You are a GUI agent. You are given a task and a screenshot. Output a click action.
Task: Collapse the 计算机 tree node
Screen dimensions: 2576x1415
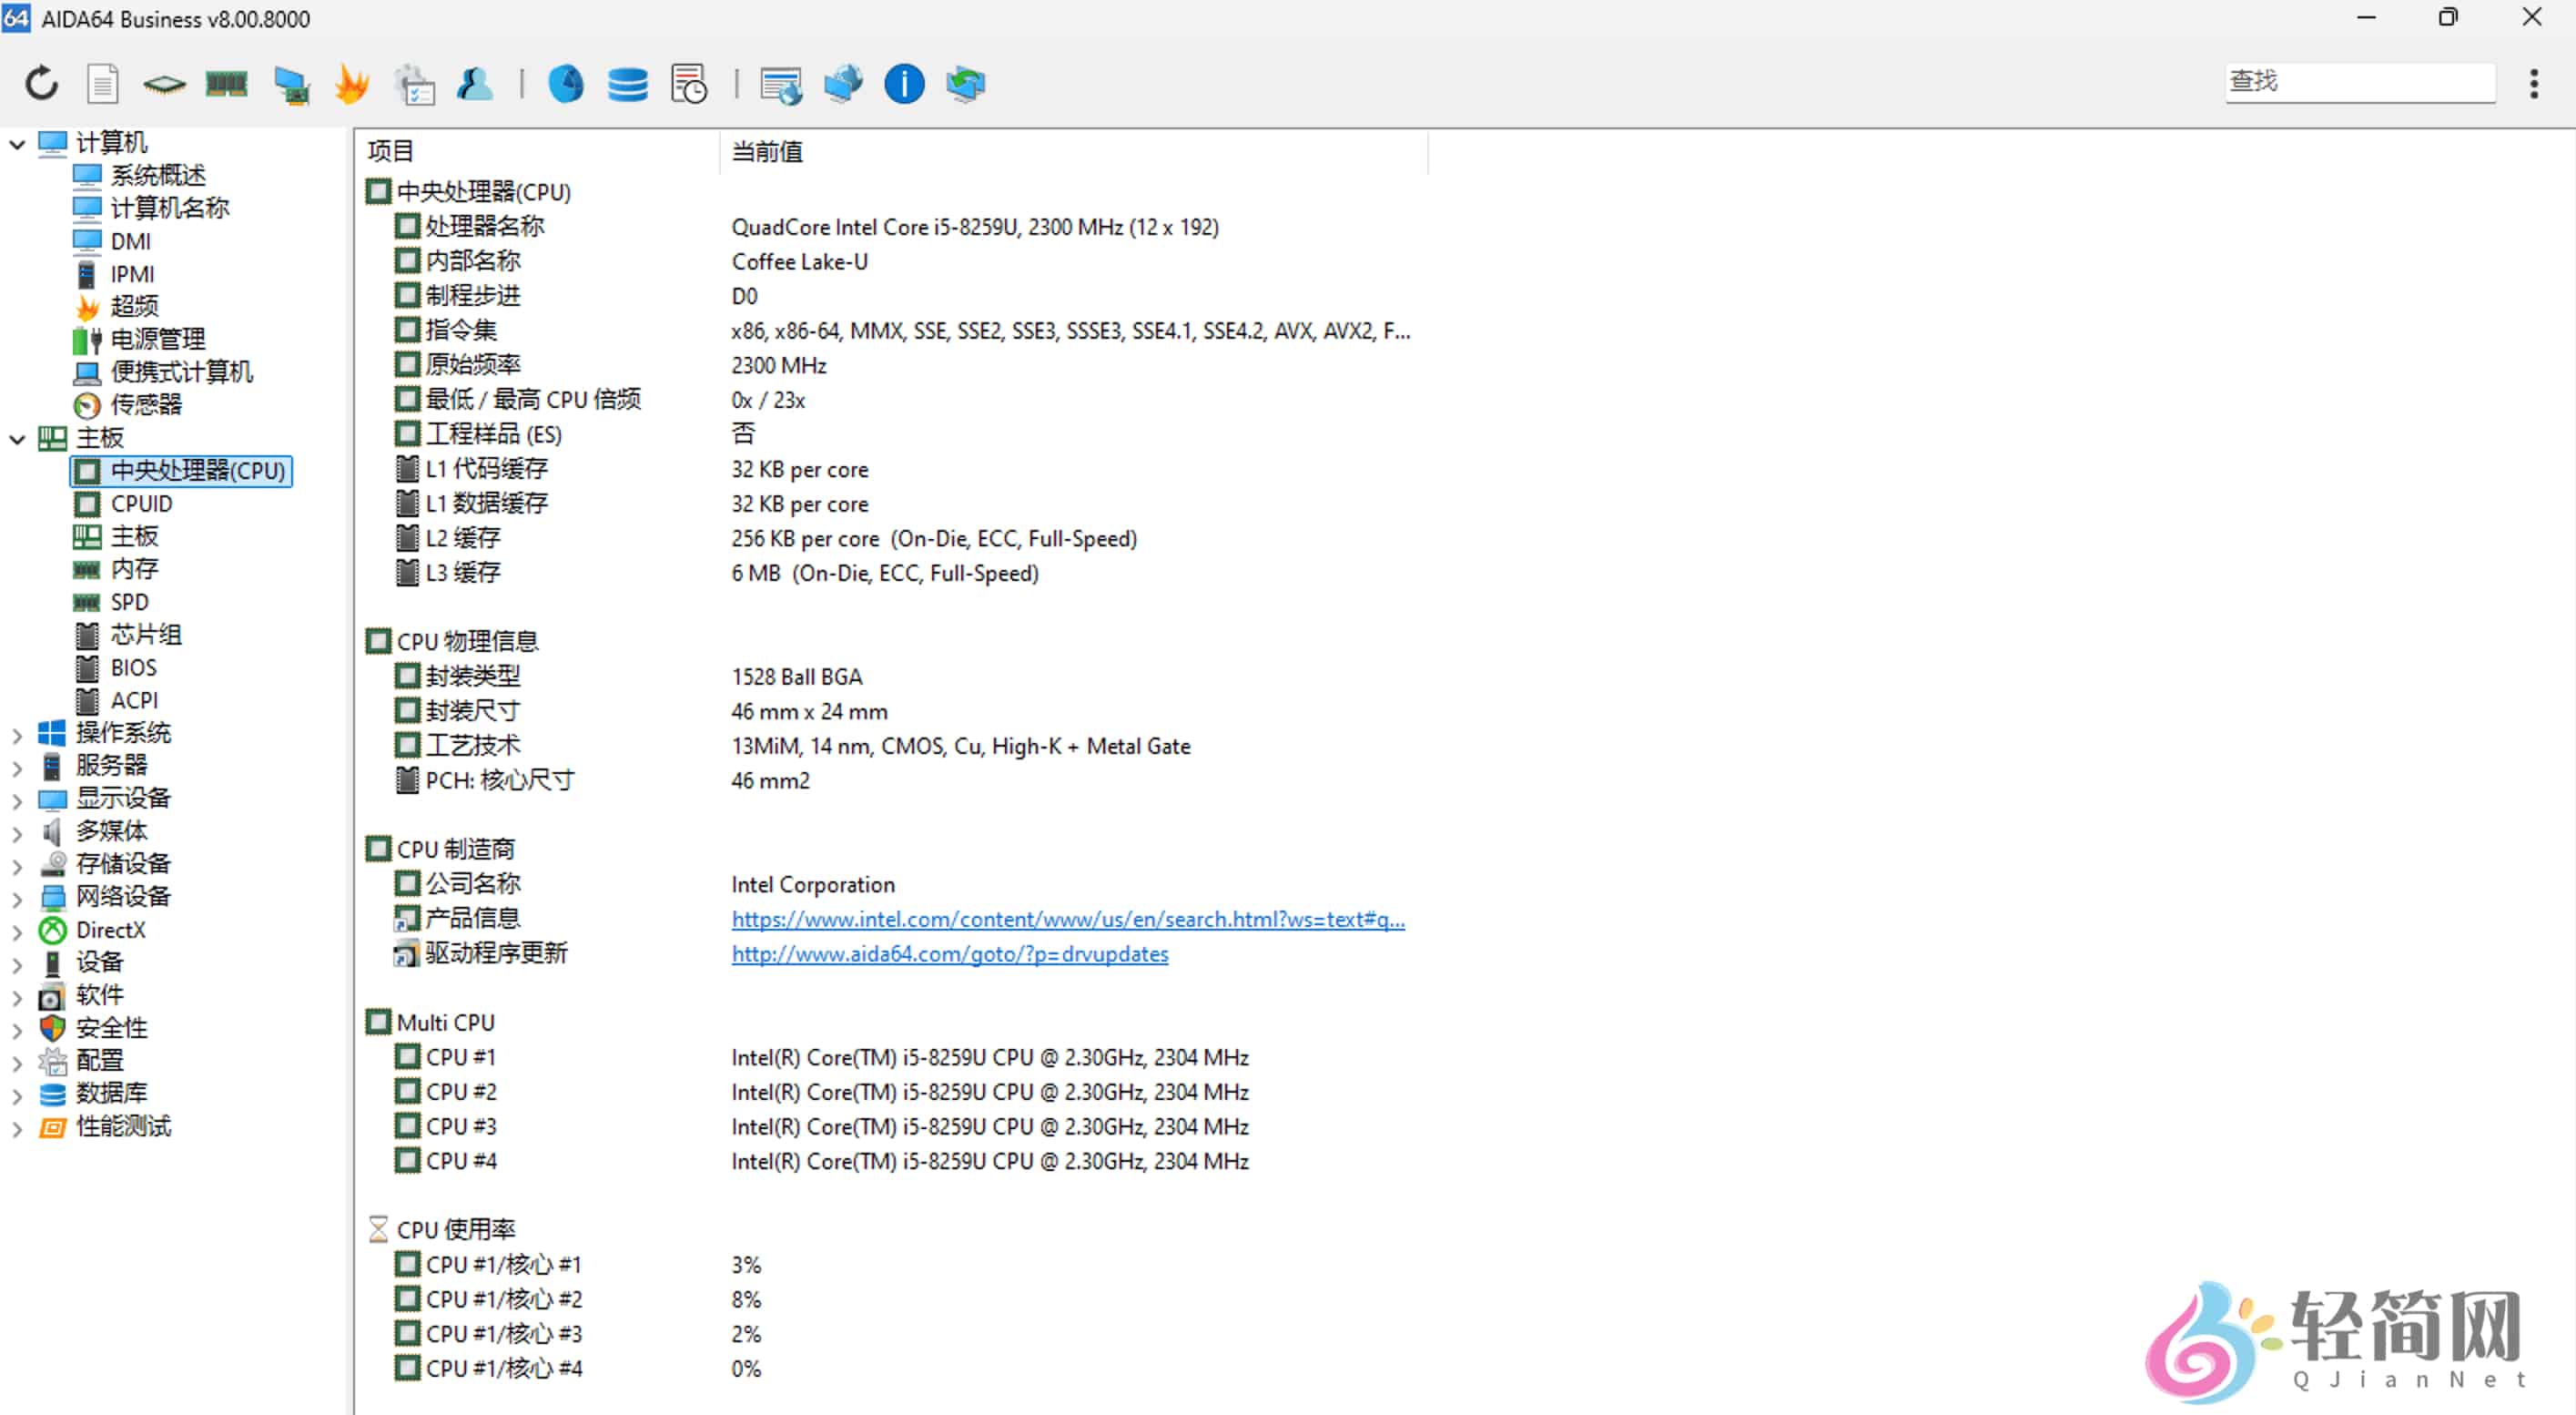pyautogui.click(x=17, y=144)
